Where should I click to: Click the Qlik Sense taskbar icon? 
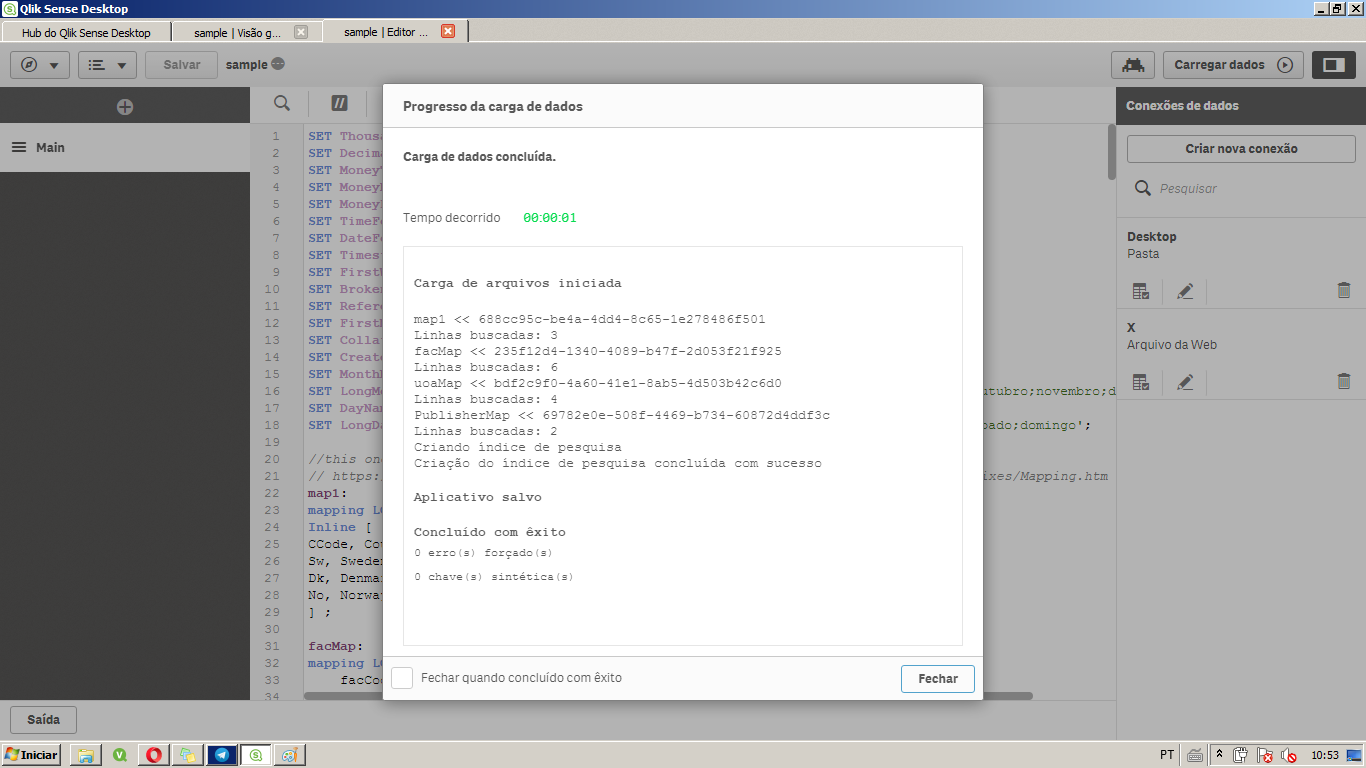tap(255, 755)
